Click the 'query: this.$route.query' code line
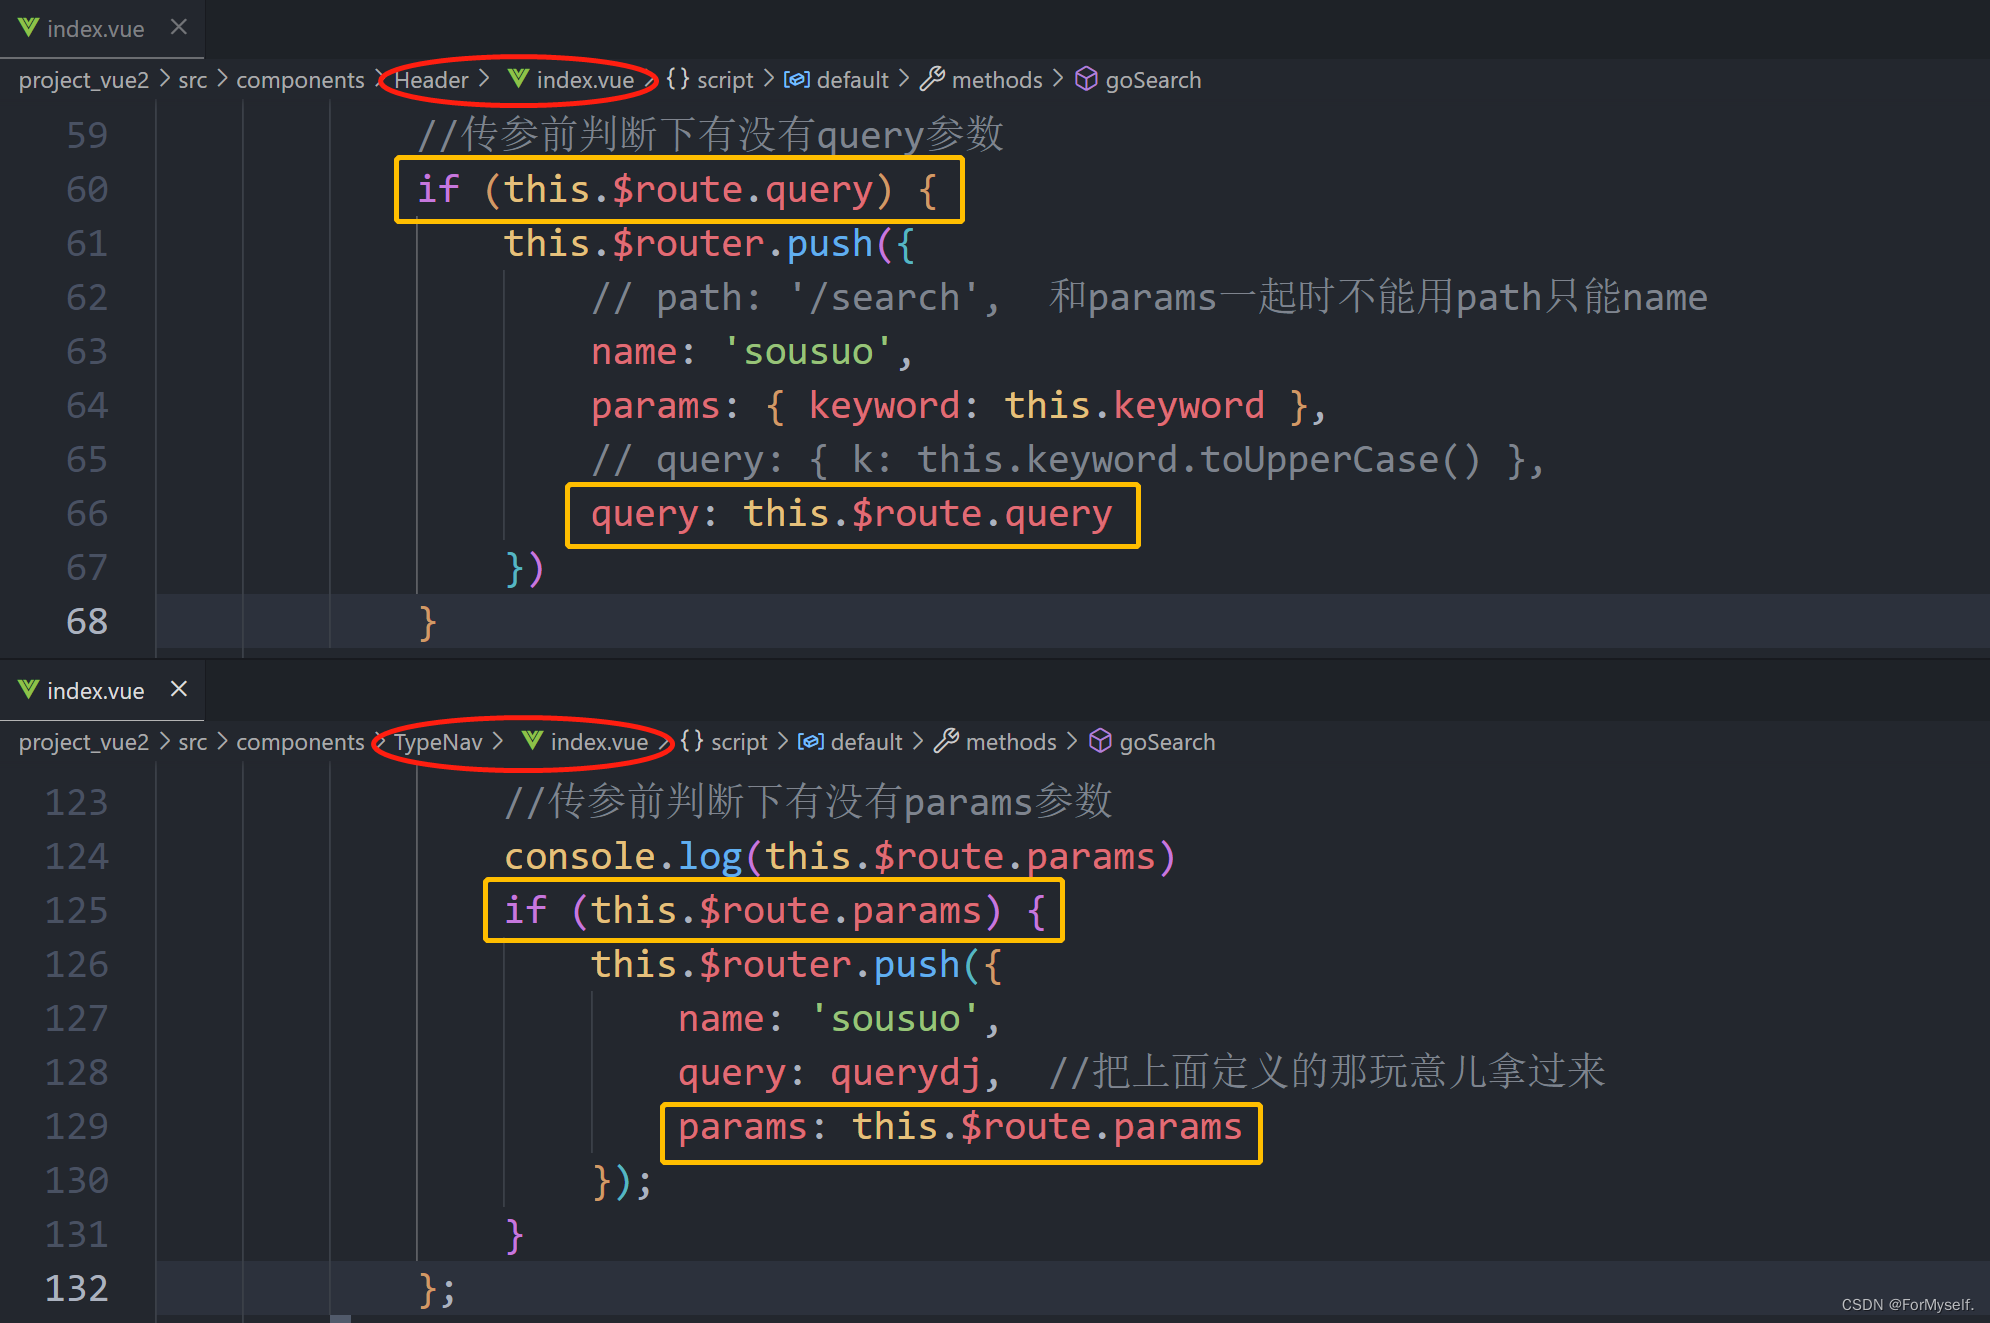 pyautogui.click(x=851, y=514)
